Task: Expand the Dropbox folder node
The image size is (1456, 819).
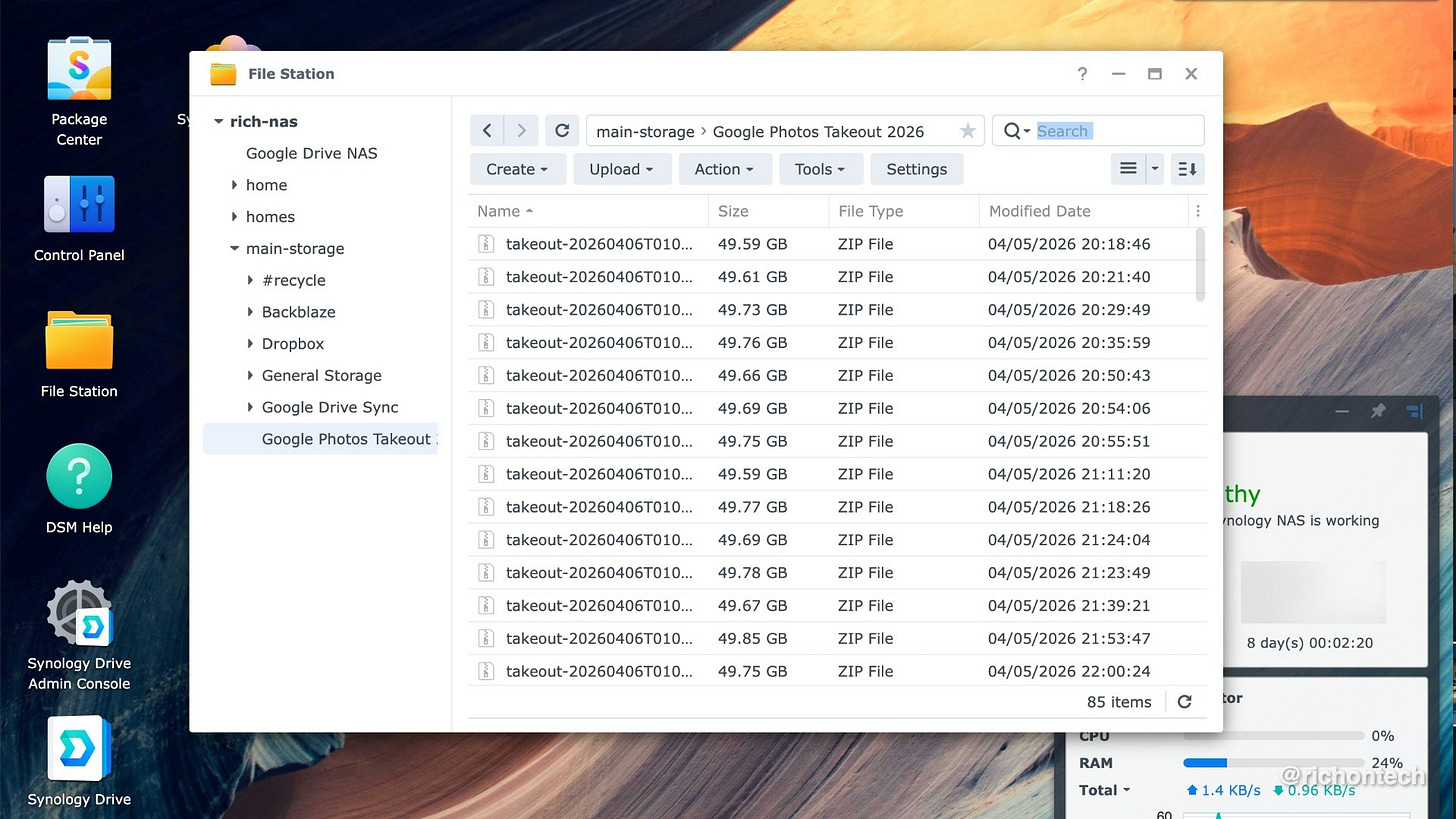Action: [x=250, y=344]
